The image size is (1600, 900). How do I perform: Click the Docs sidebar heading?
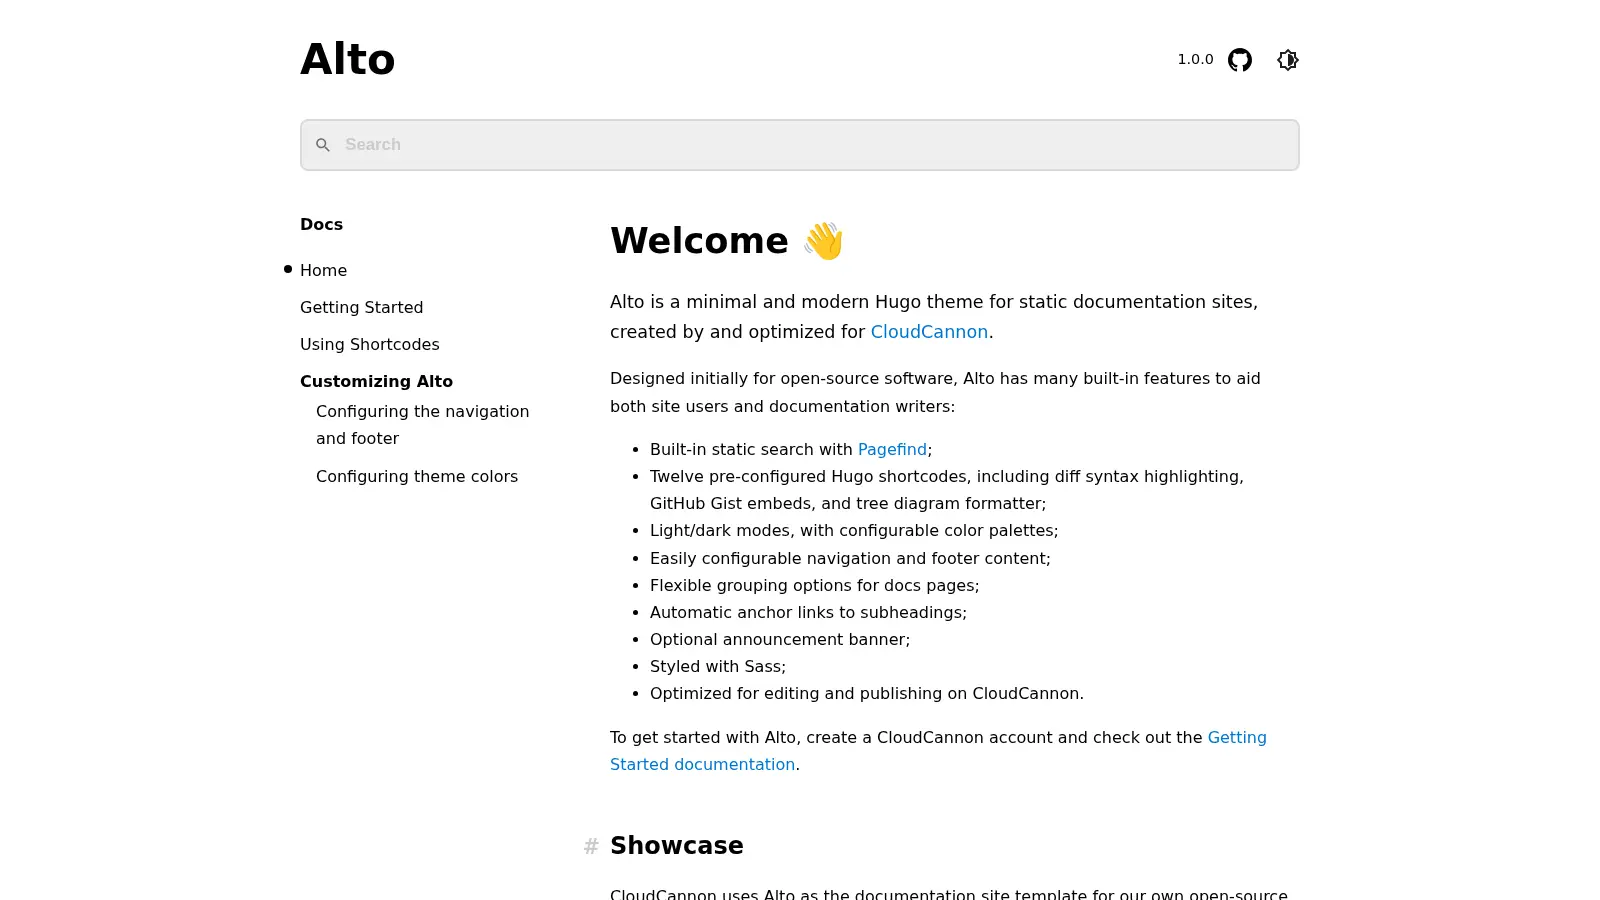point(321,224)
